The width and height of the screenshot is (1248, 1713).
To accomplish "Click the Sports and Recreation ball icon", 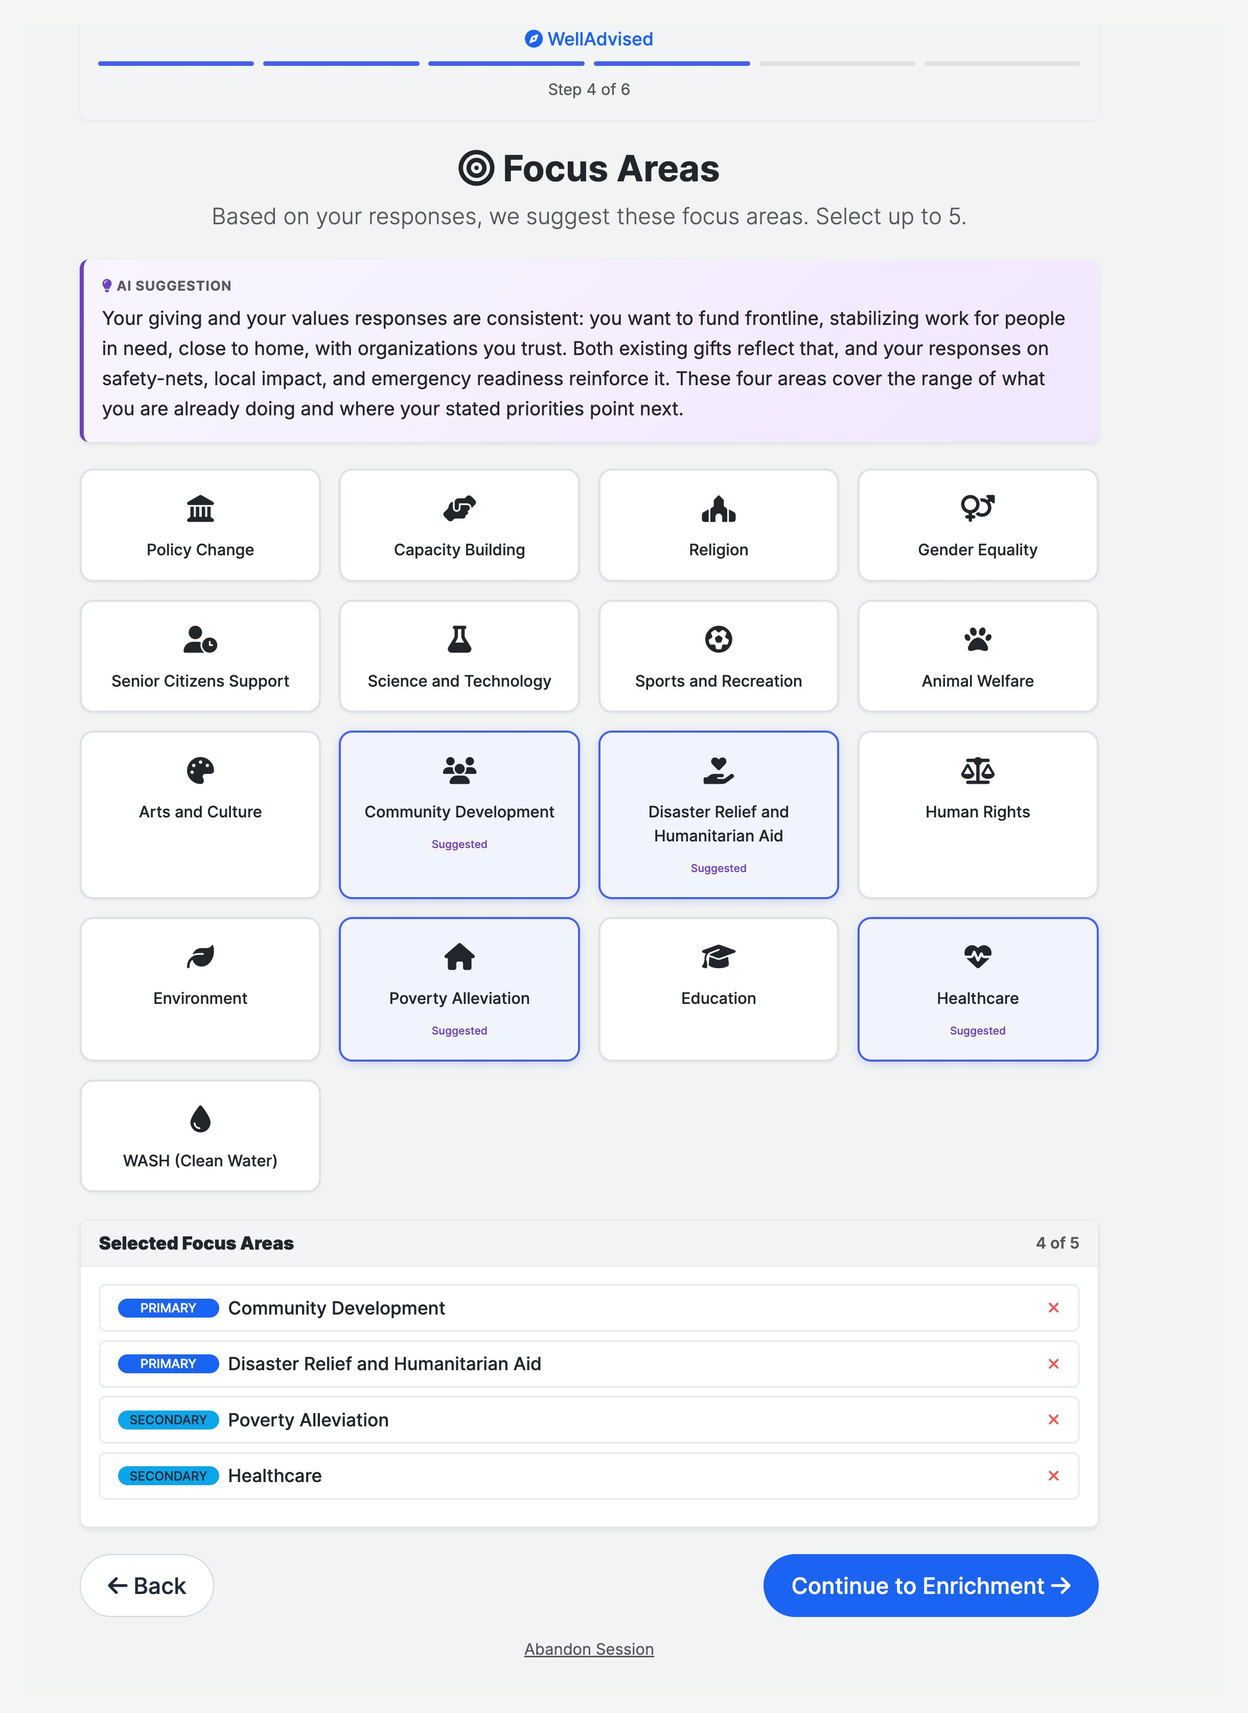I will pos(718,640).
